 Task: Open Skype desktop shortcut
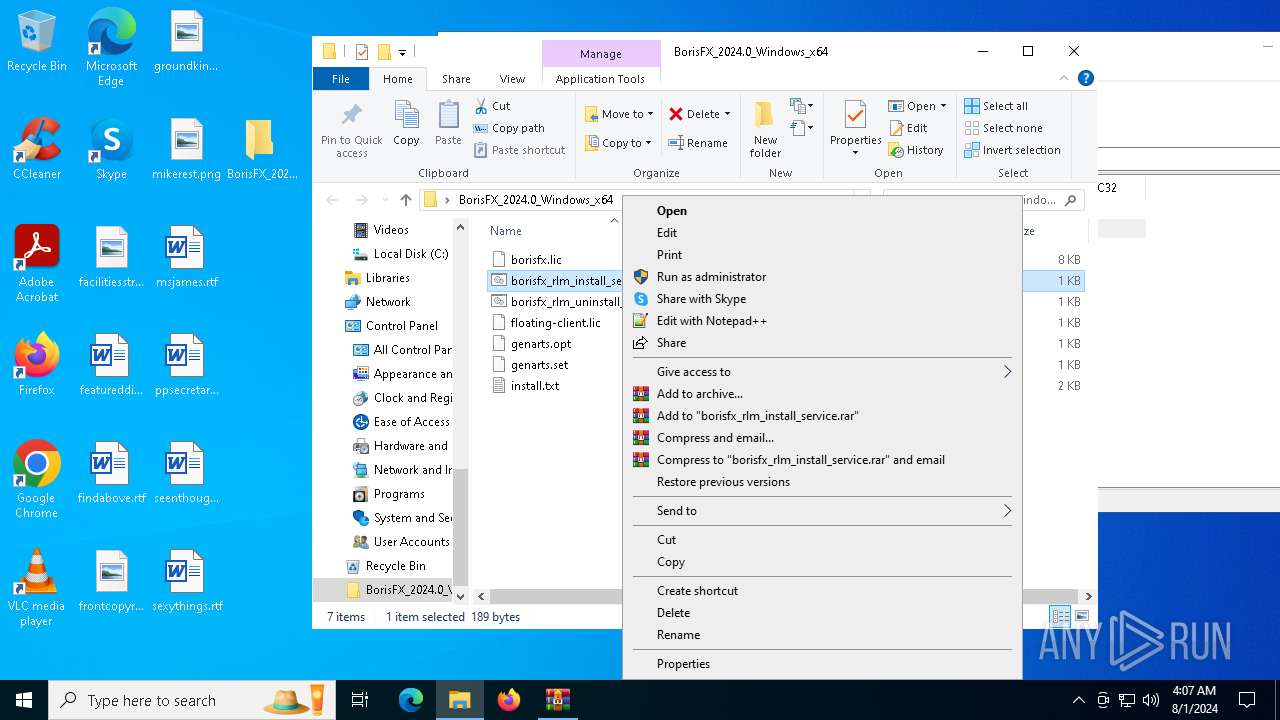tap(111, 149)
